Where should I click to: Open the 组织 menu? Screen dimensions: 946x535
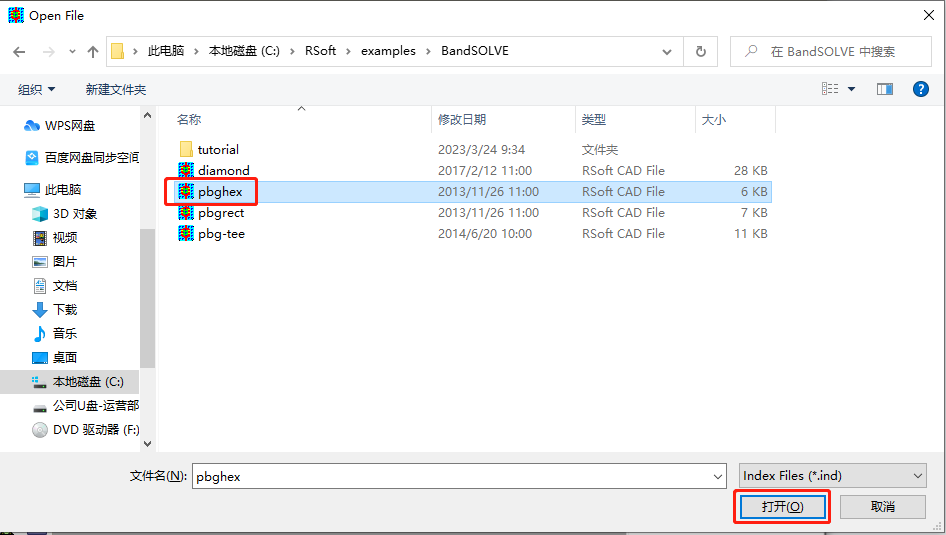[x=37, y=89]
